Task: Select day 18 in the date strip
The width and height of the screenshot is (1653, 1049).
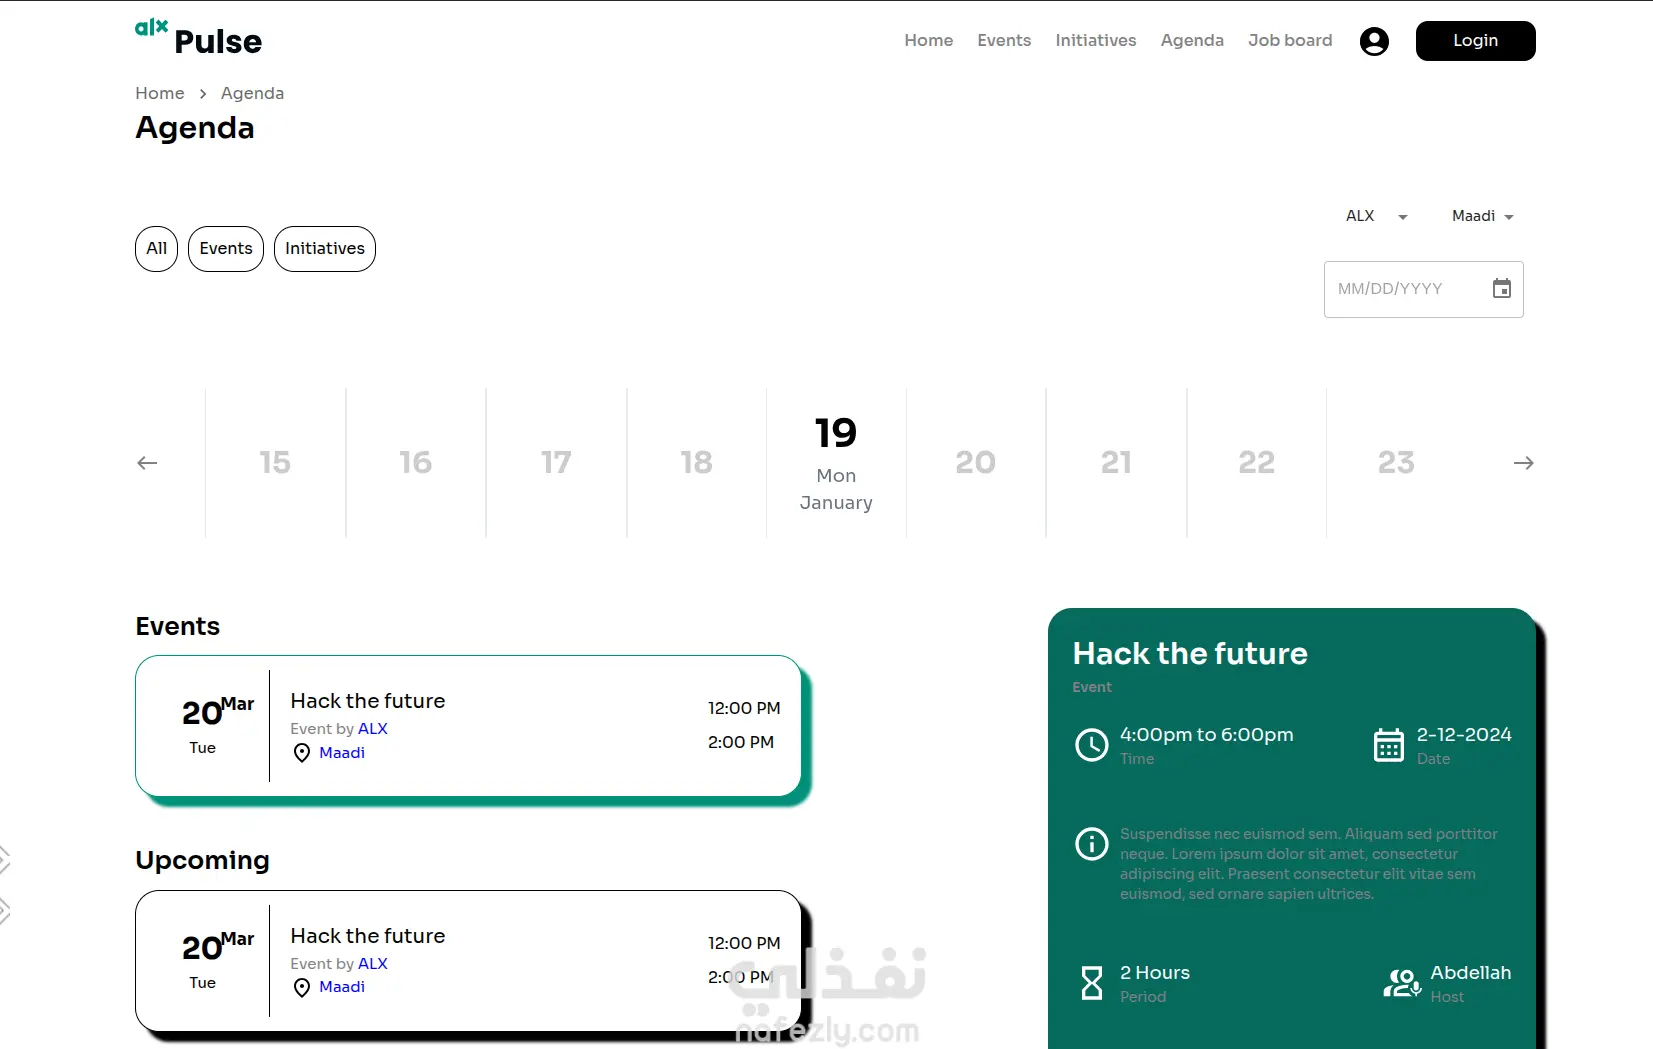Action: (x=696, y=463)
